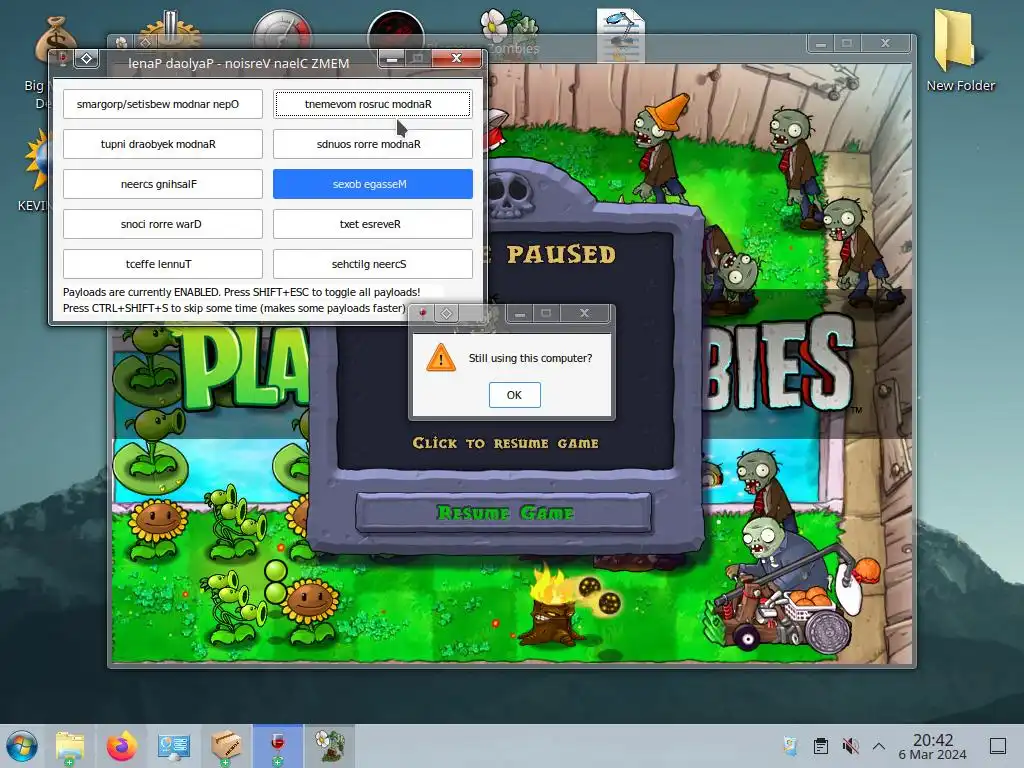Click the muted volume tray icon
The image size is (1024, 768).
850,746
